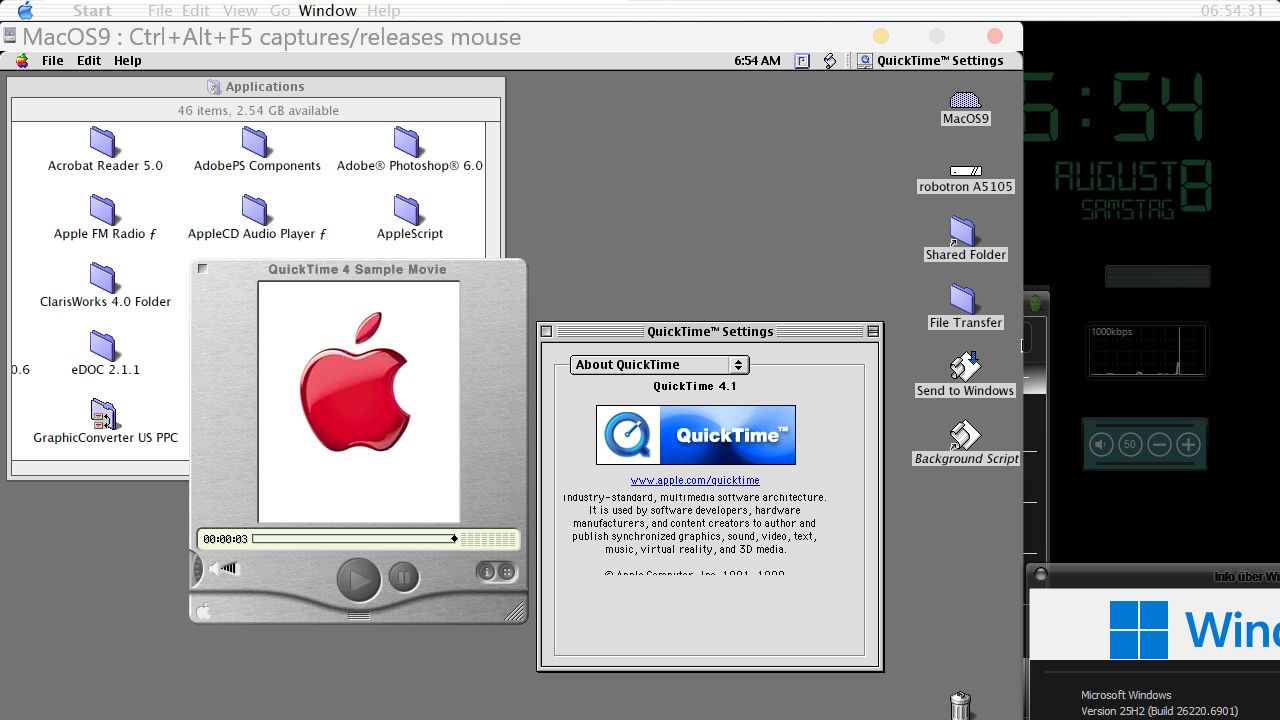Click the QuickTime player resize grip
Screen dimensions: 1280x720
[x=516, y=611]
